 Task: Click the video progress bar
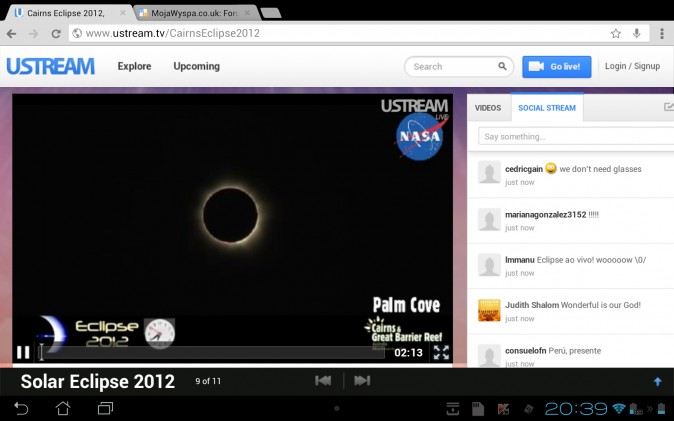213,353
